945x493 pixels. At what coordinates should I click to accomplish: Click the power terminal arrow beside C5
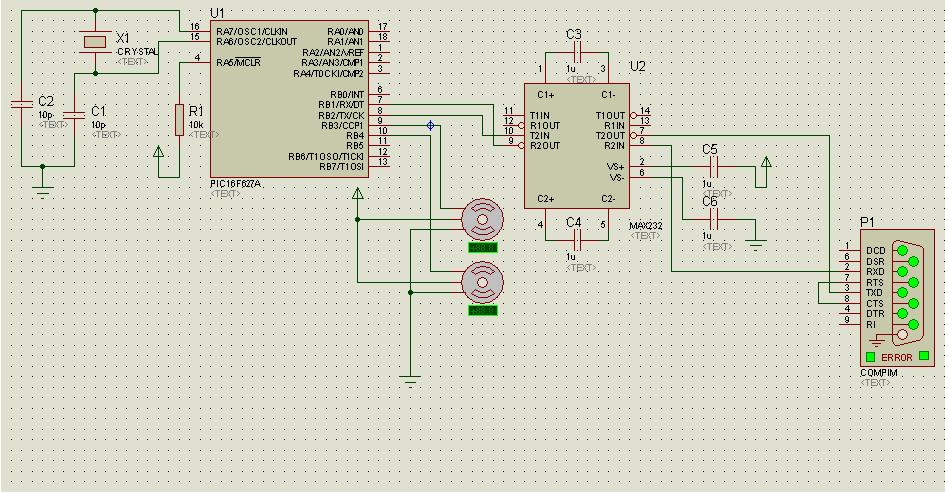click(x=766, y=163)
